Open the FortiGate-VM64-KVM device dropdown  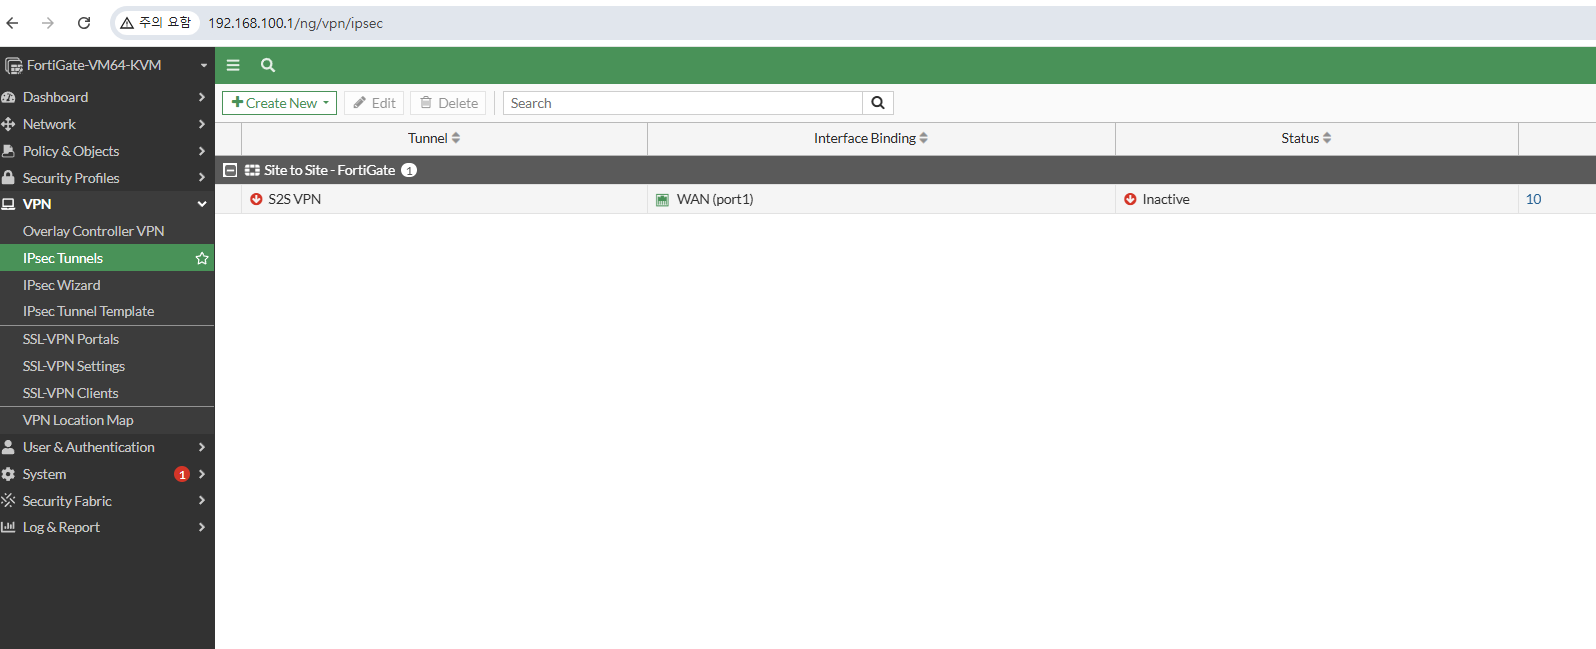(107, 65)
